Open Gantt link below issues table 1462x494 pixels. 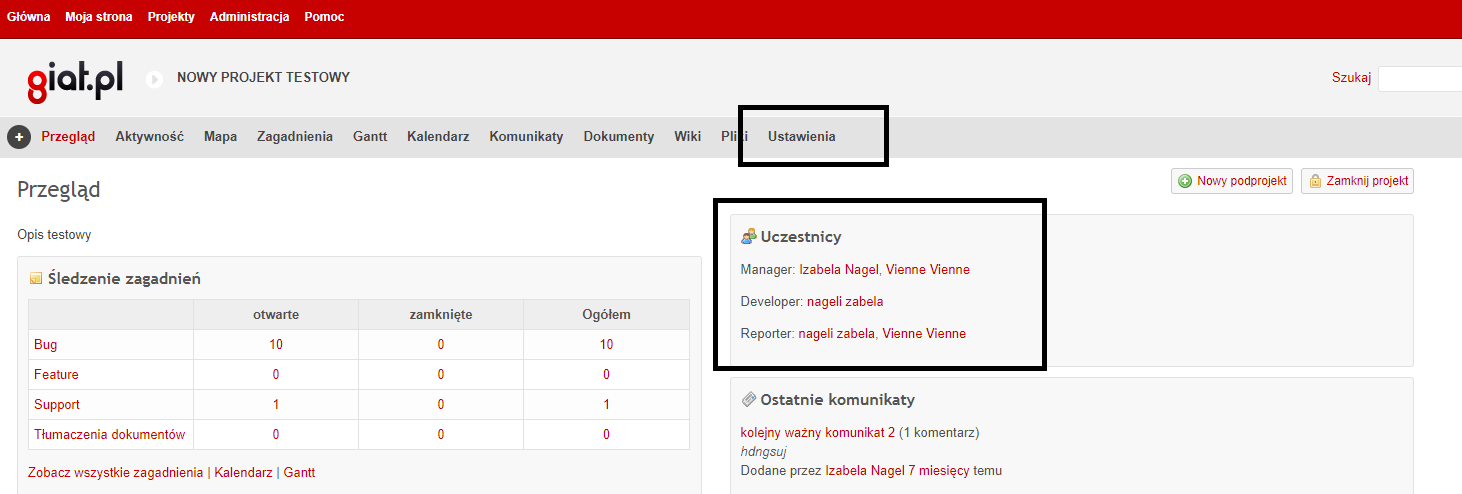coord(299,472)
